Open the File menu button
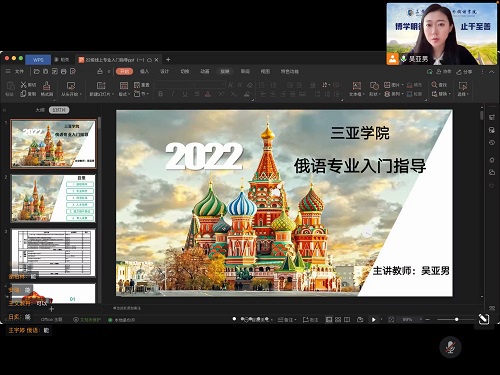The width and height of the screenshot is (500, 375). click(15, 71)
